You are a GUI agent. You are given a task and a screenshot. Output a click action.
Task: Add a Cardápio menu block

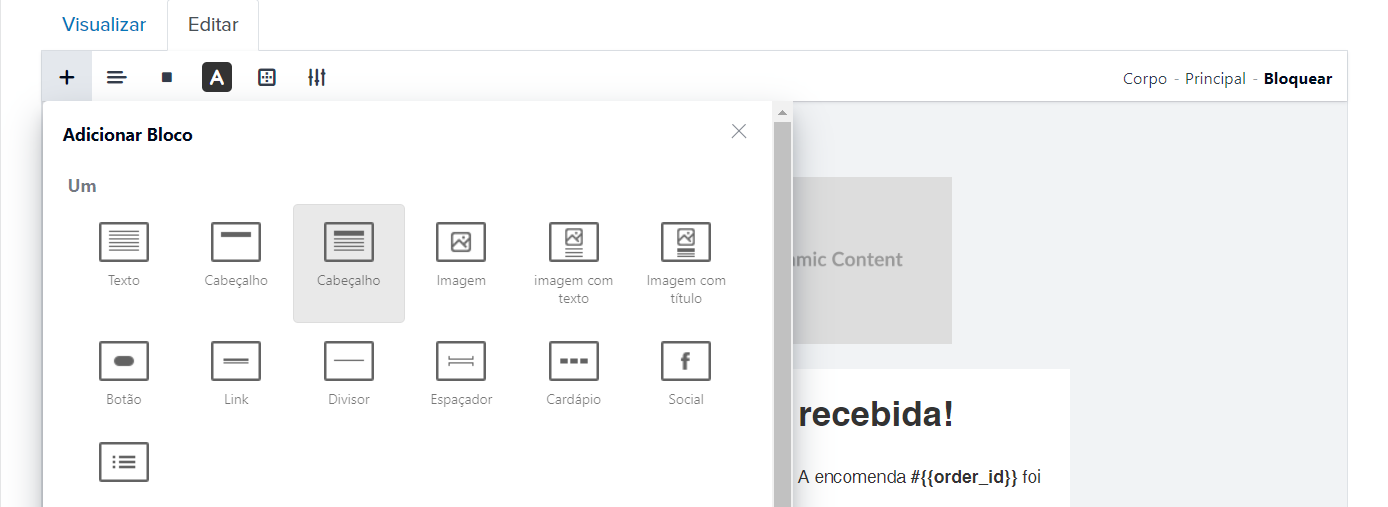tap(574, 373)
